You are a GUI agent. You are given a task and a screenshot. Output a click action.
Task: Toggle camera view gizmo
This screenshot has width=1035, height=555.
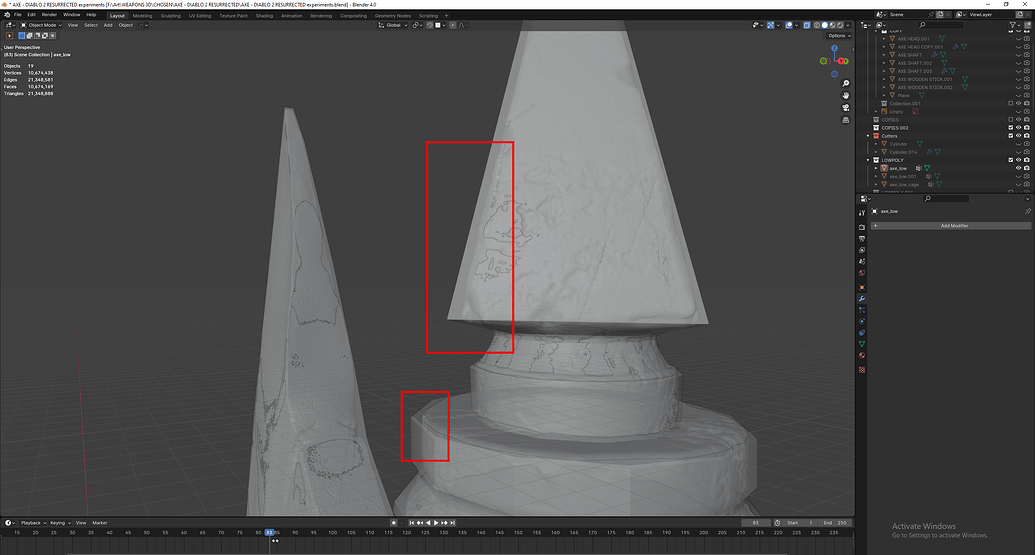(x=846, y=108)
